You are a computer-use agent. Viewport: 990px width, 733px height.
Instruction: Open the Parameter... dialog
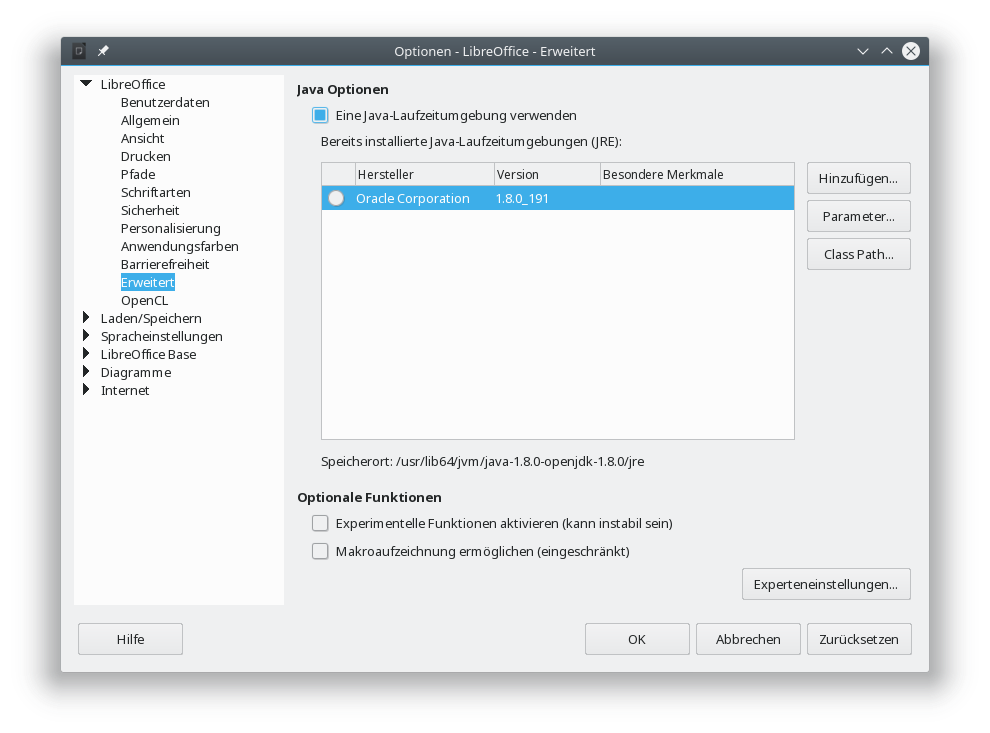pyautogui.click(x=859, y=216)
